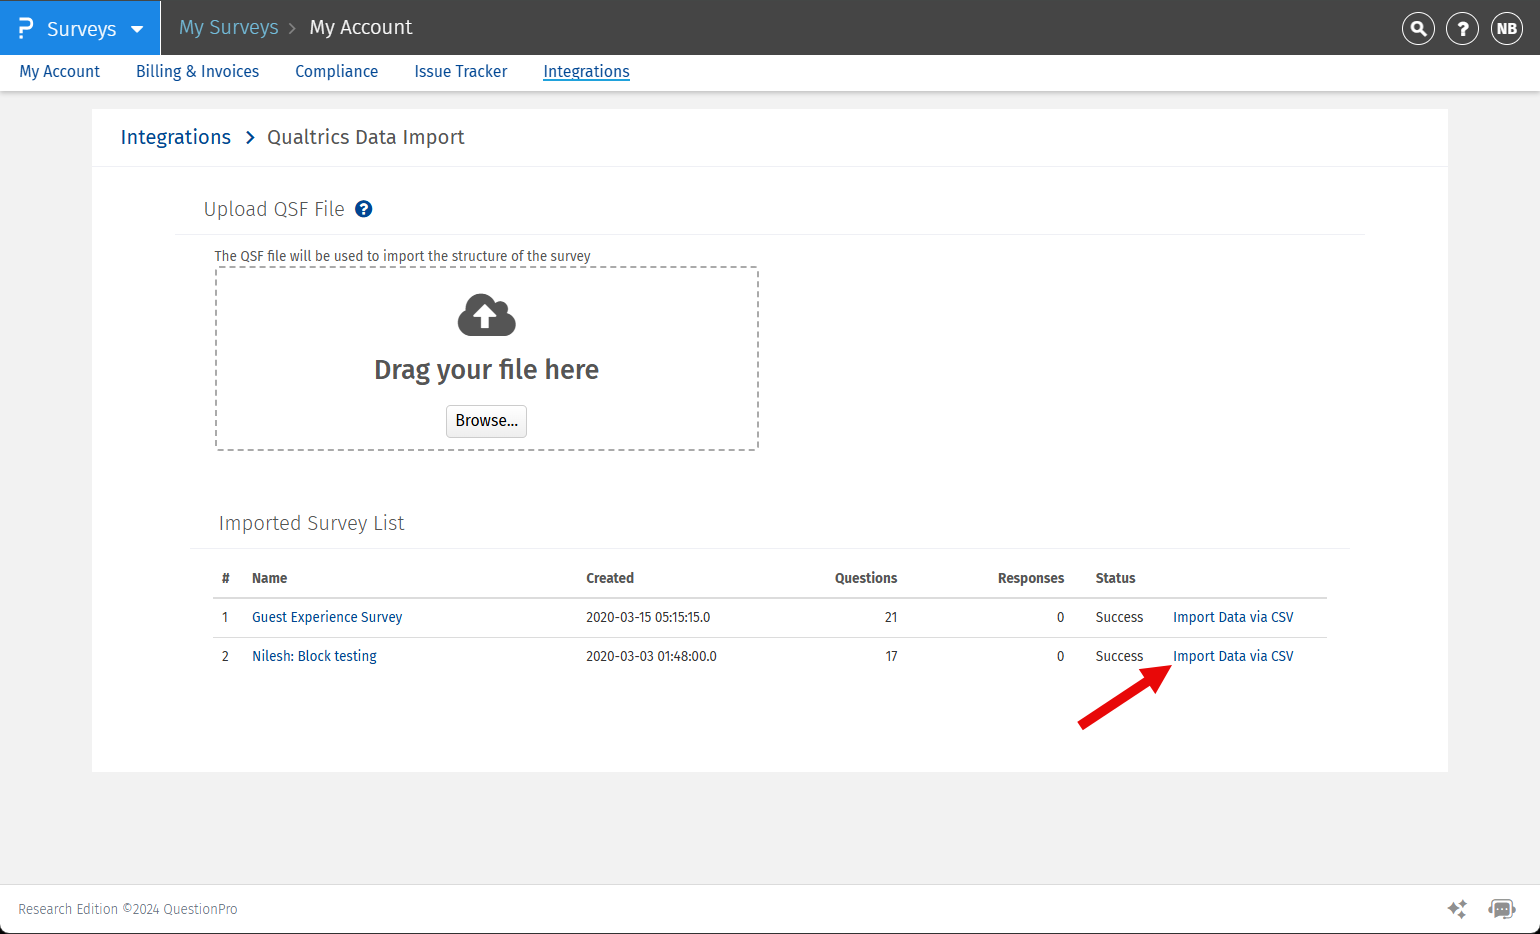This screenshot has height=934, width=1540.
Task: Open the Integrations tab
Action: [x=586, y=72]
